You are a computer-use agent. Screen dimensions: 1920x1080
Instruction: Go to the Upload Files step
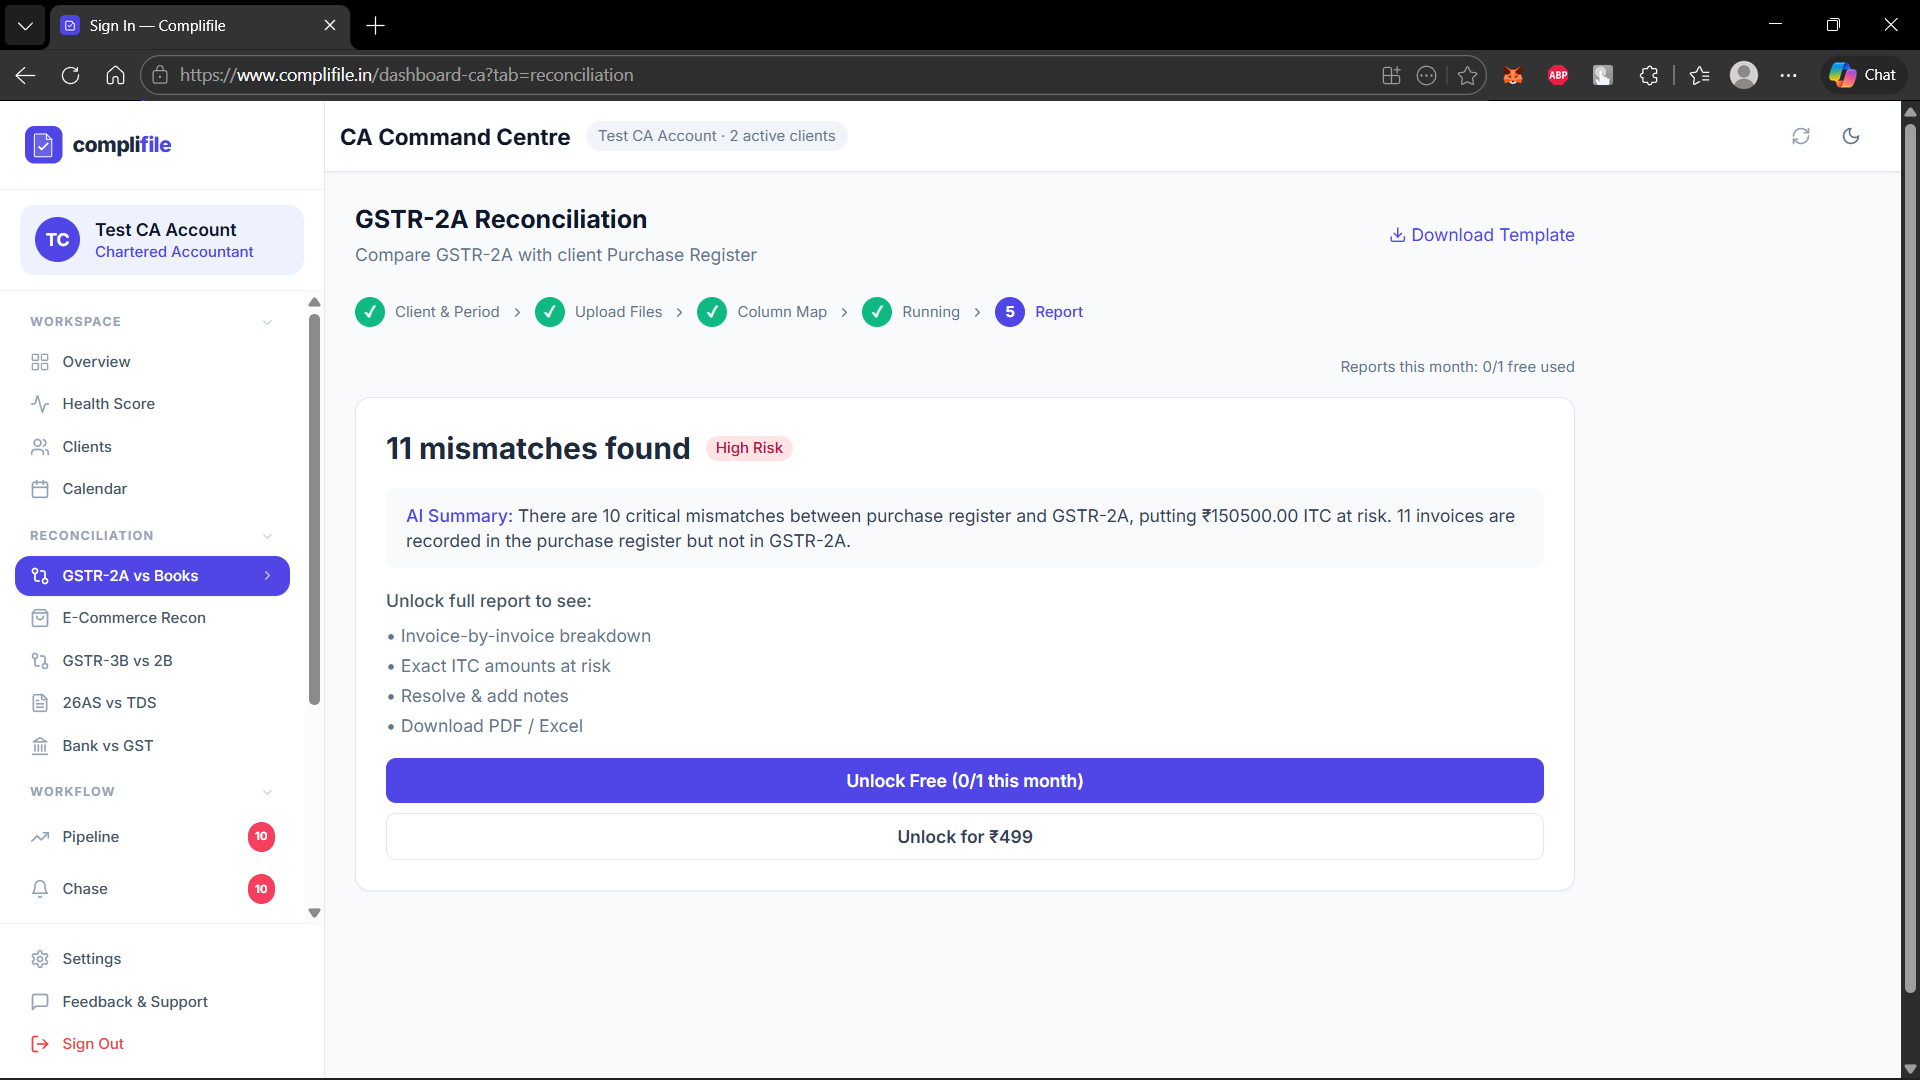click(x=599, y=312)
